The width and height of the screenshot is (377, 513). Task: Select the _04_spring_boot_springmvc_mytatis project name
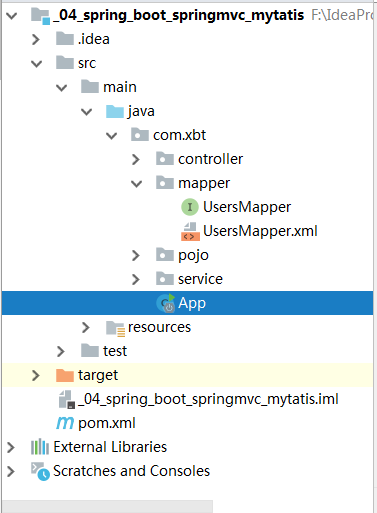[x=178, y=16]
